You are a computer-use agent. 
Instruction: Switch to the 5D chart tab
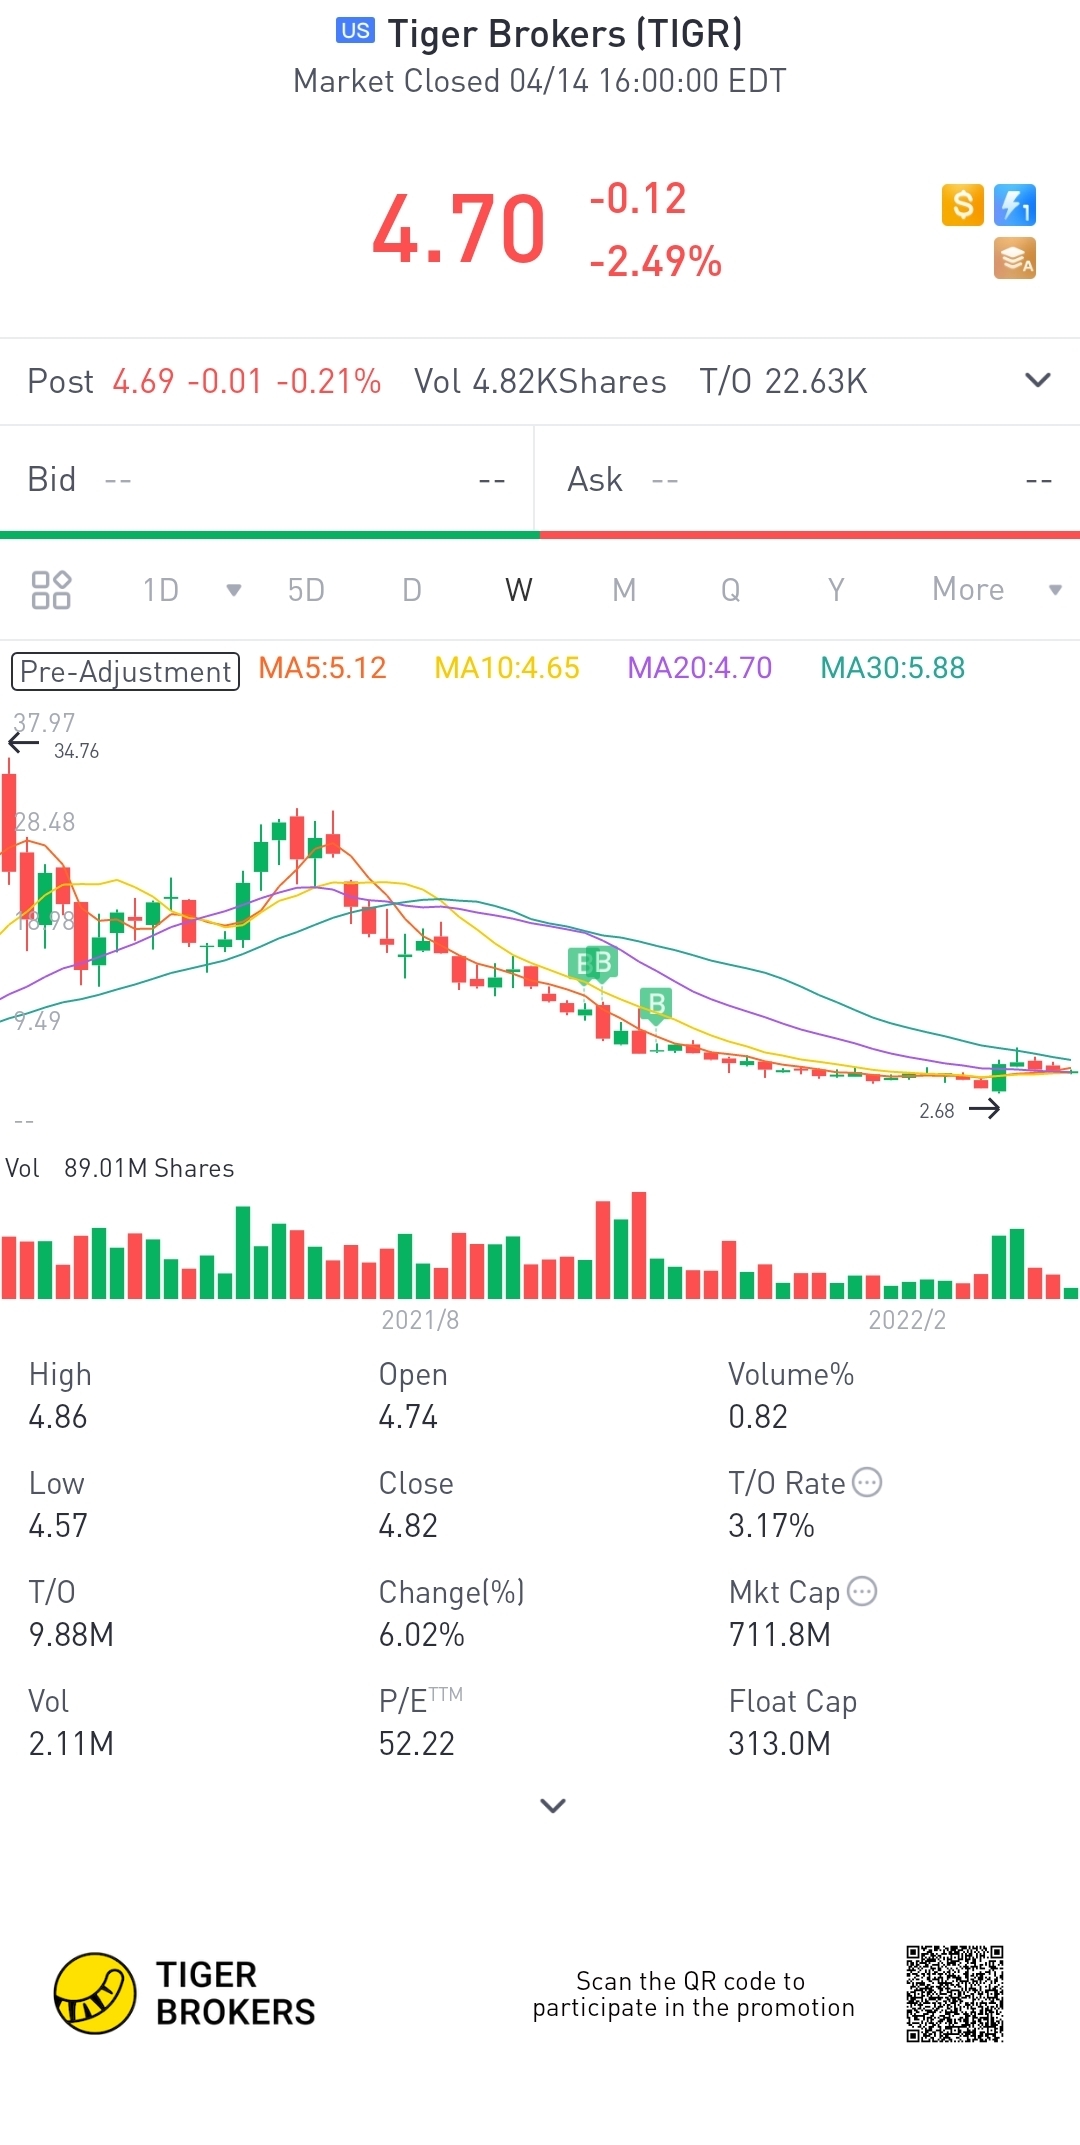click(306, 590)
